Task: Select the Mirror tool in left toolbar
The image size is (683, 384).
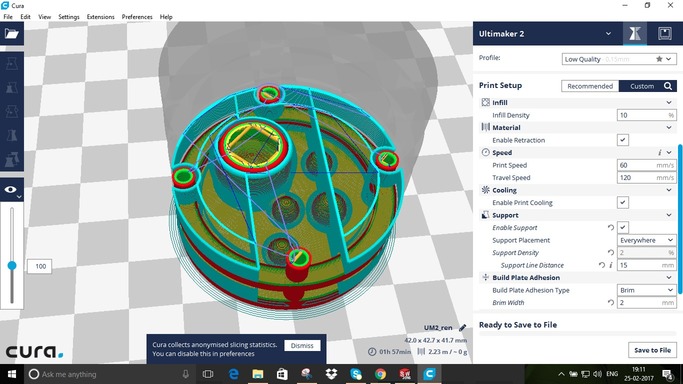Action: pyautogui.click(x=12, y=135)
